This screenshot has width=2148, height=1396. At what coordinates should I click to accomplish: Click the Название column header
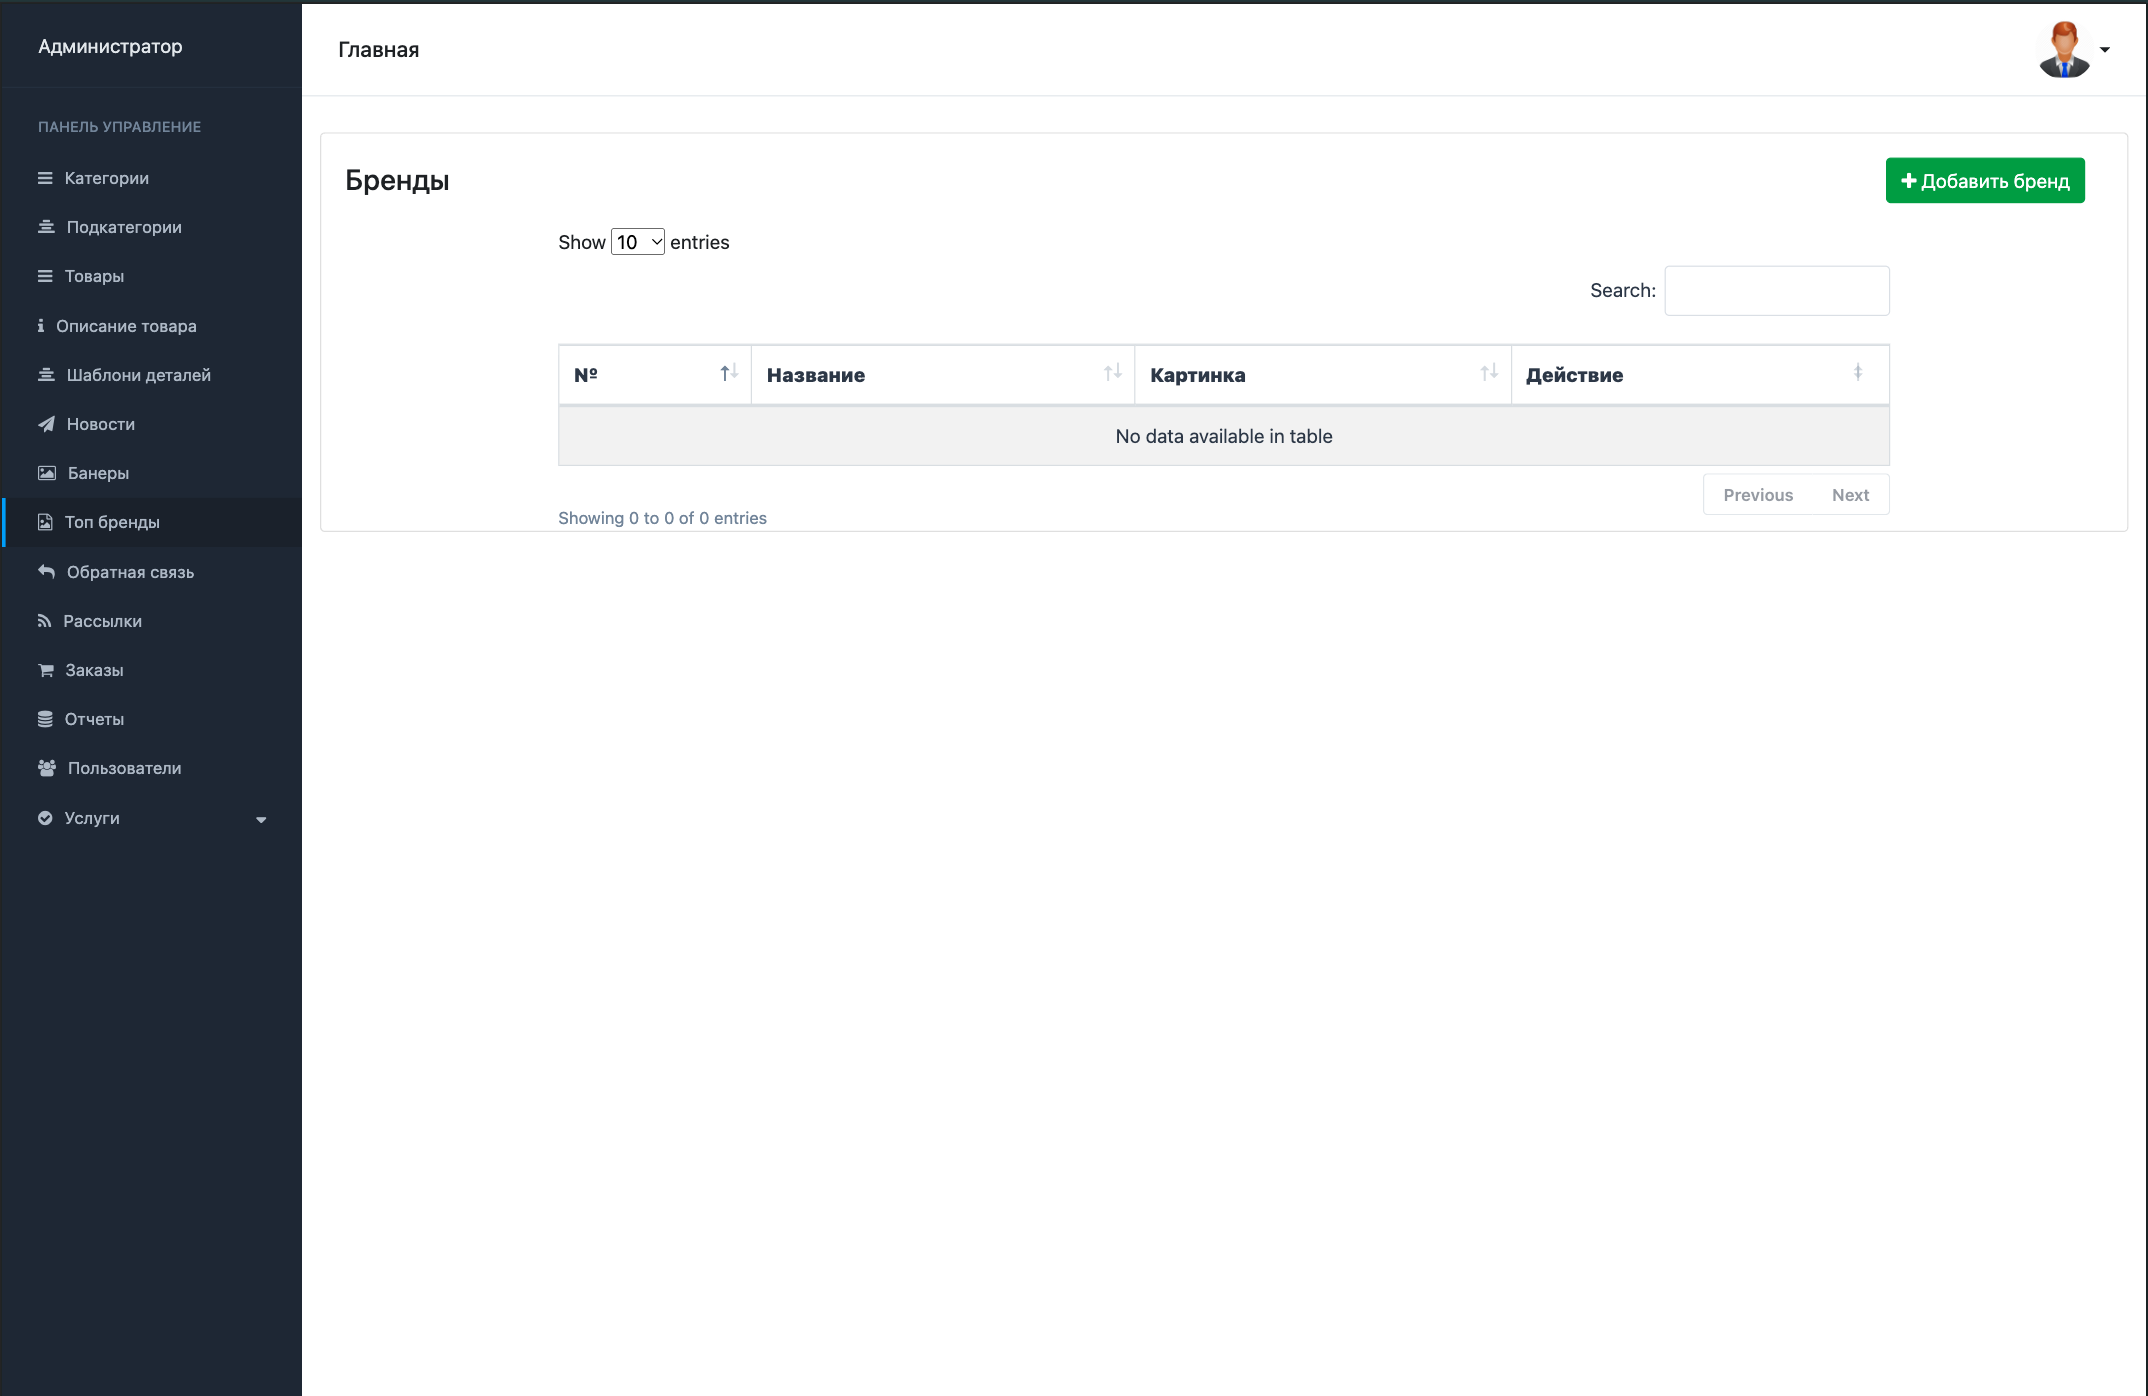pos(943,375)
